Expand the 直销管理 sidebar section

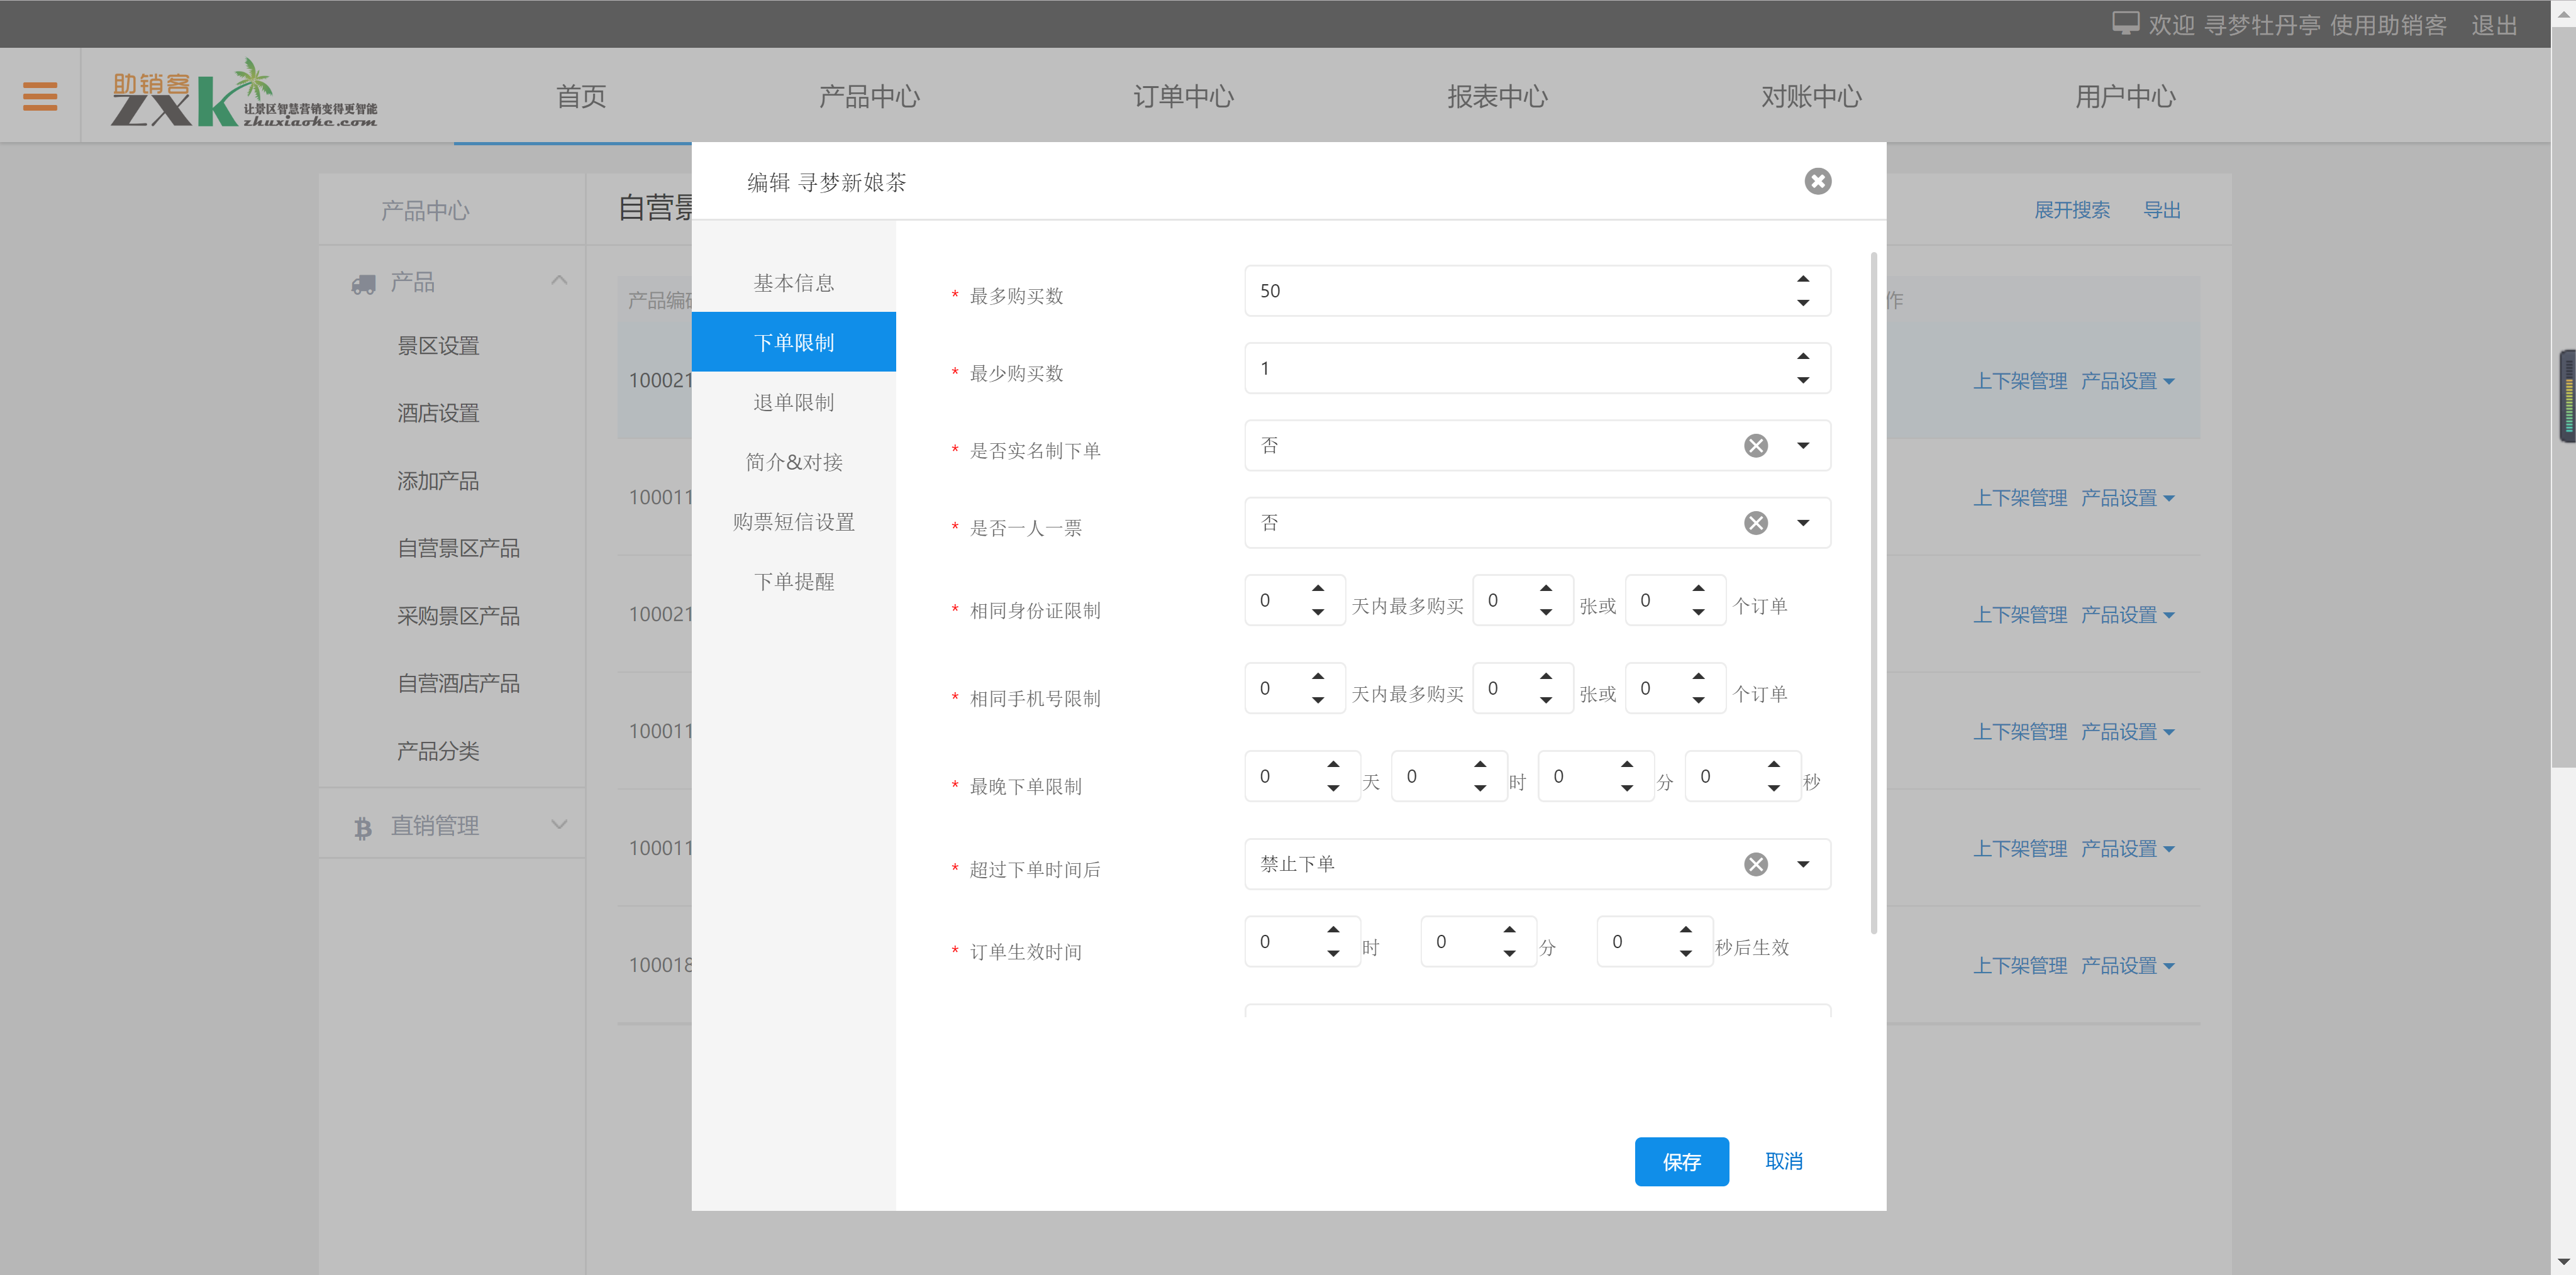[x=559, y=825]
